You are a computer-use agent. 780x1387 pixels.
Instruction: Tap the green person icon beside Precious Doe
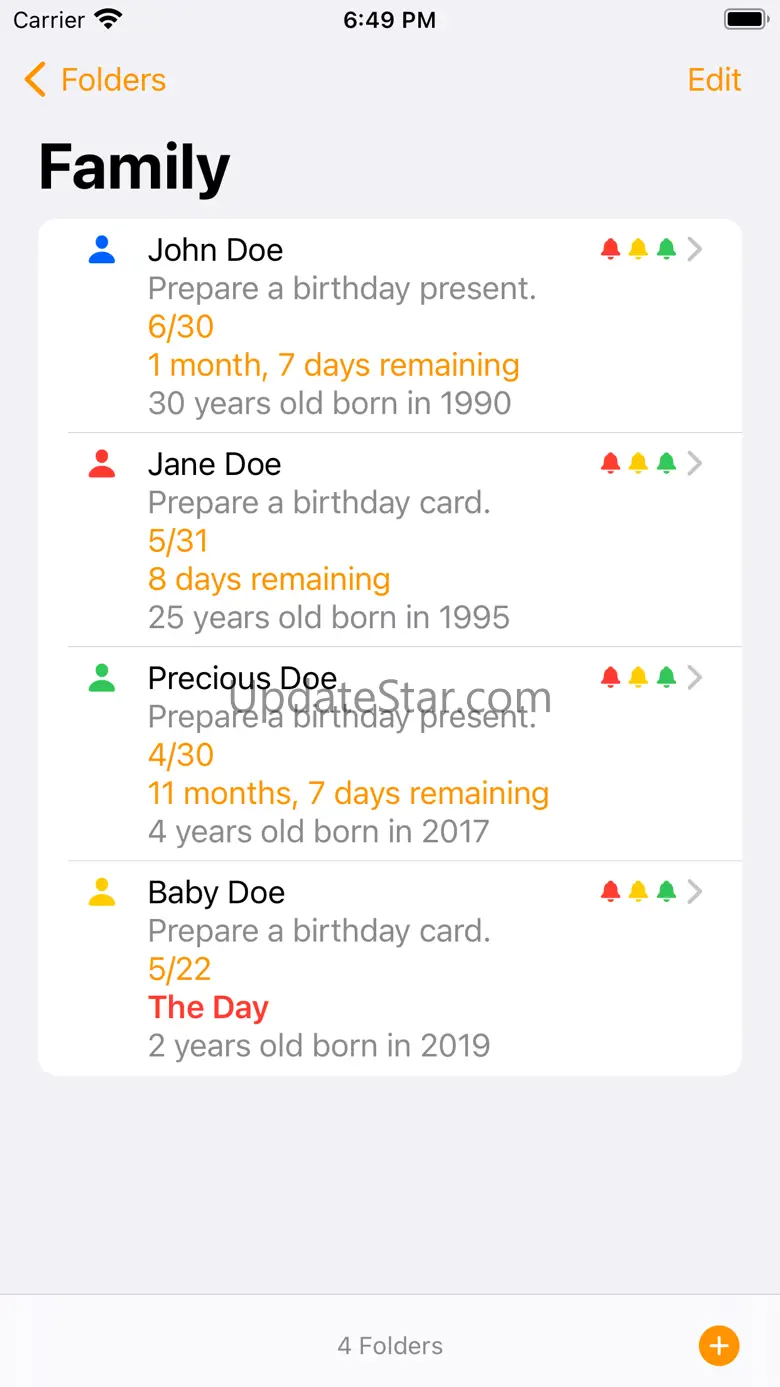102,678
